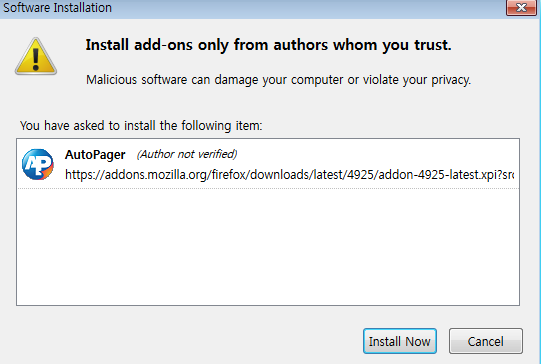
Task: Click the yellow warning triangle icon
Action: point(36,56)
